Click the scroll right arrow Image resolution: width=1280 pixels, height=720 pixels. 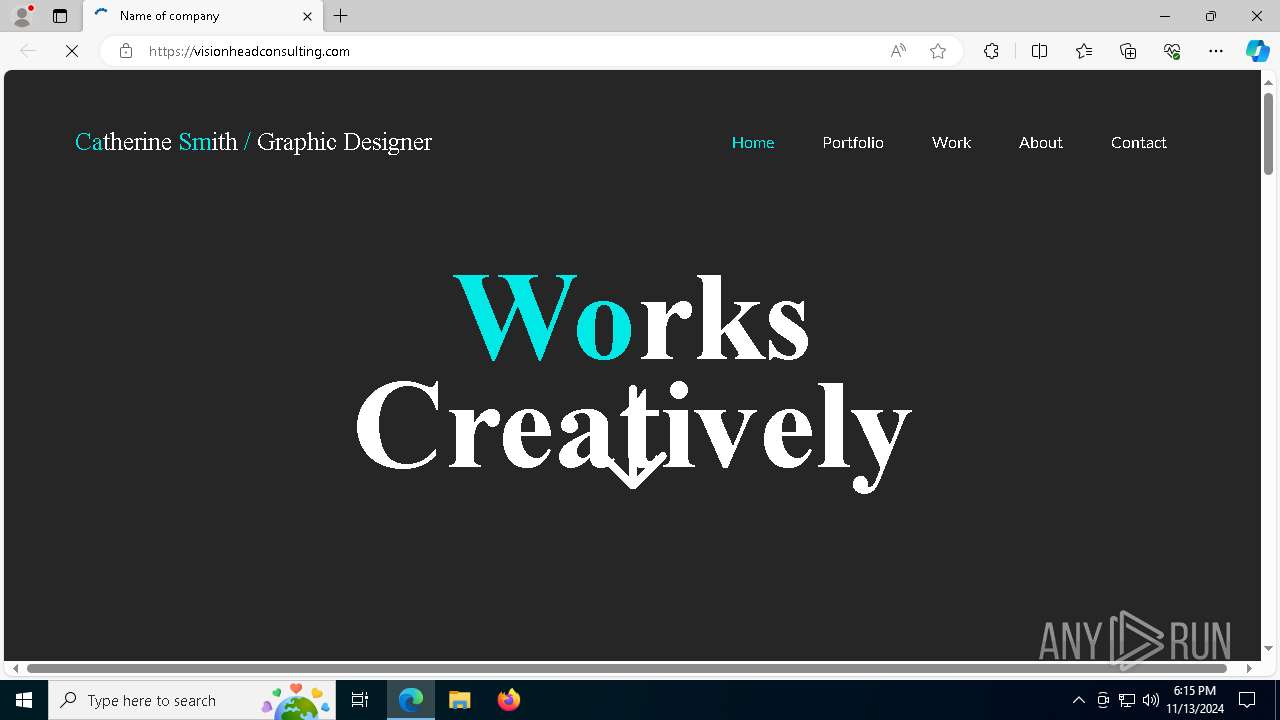(x=1248, y=668)
